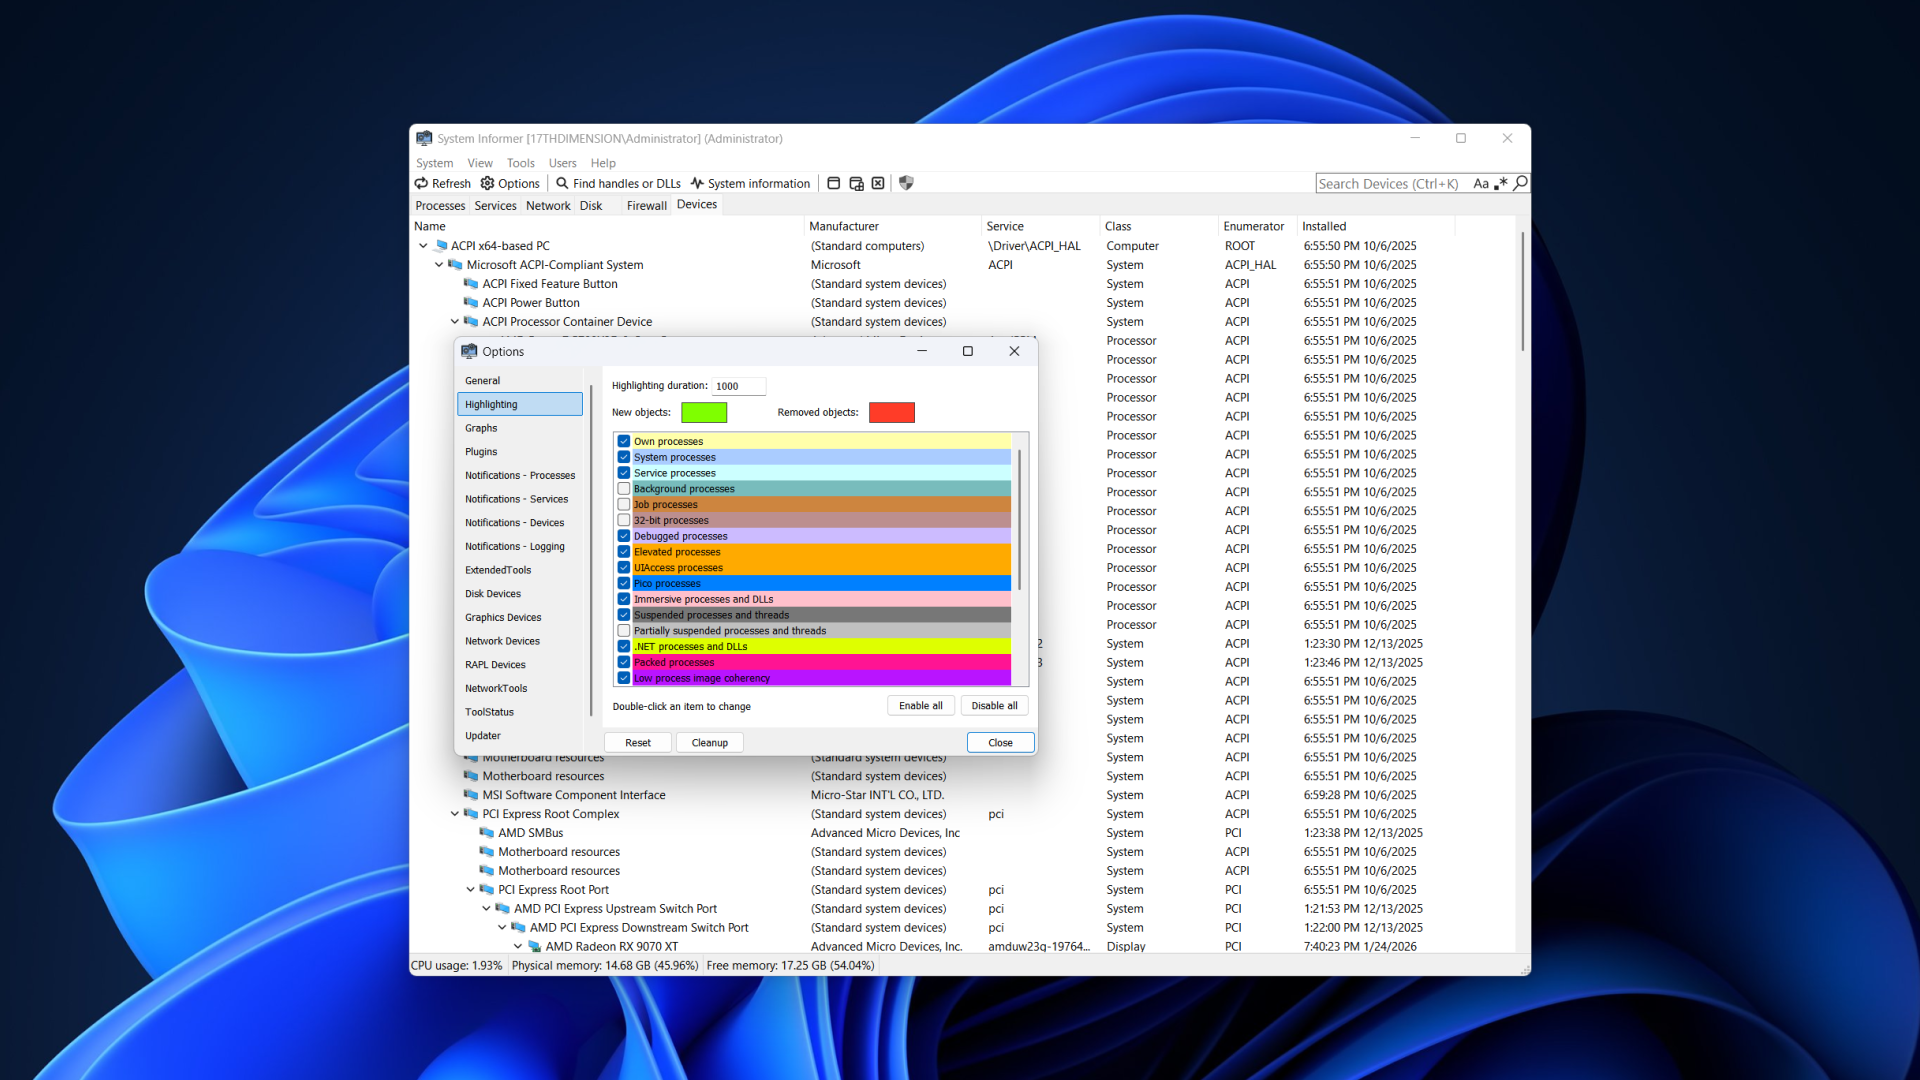Click the Highlighting duration input field
Image resolution: width=1920 pixels, height=1080 pixels.
click(739, 386)
